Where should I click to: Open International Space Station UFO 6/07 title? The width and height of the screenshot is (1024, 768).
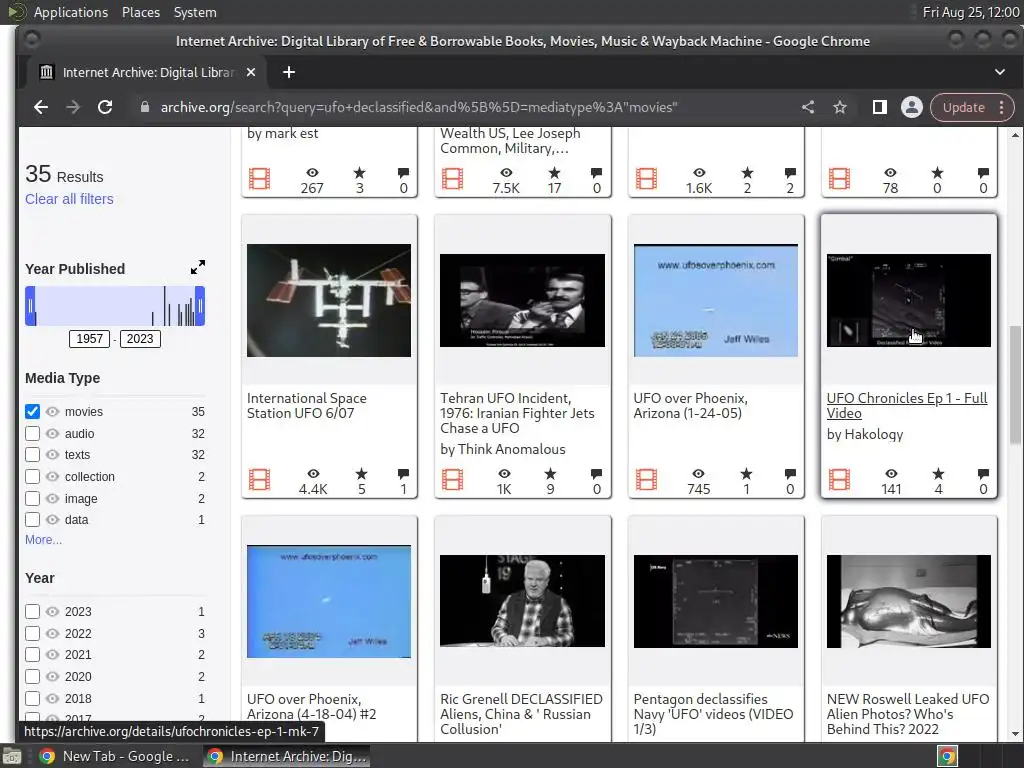306,406
